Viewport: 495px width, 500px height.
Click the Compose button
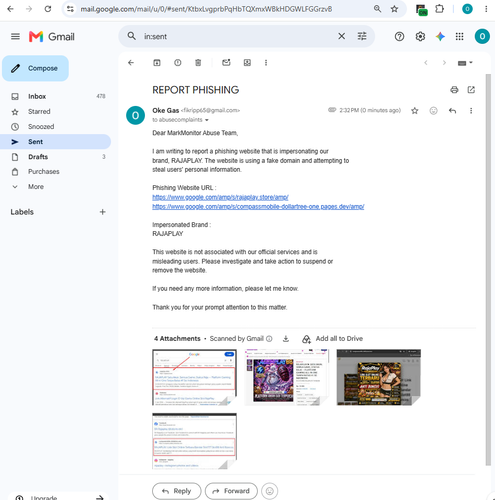[x=35, y=68]
